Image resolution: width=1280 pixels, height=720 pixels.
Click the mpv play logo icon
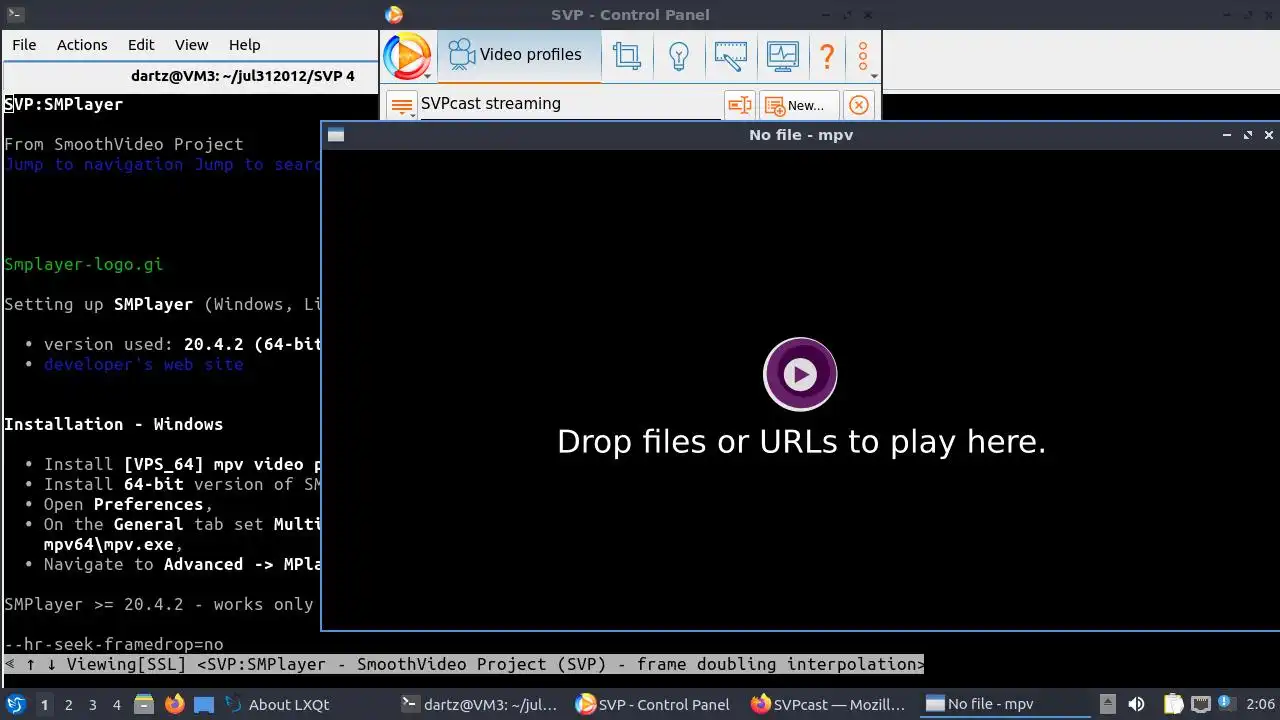(x=800, y=374)
